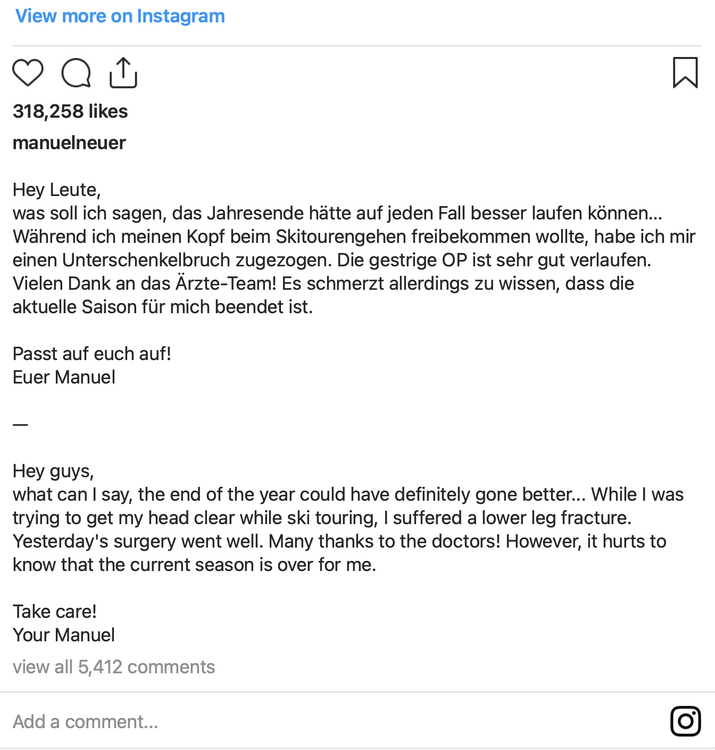The height and width of the screenshot is (750, 715).
Task: Open comments via the speech bubble icon
Action: (x=76, y=73)
